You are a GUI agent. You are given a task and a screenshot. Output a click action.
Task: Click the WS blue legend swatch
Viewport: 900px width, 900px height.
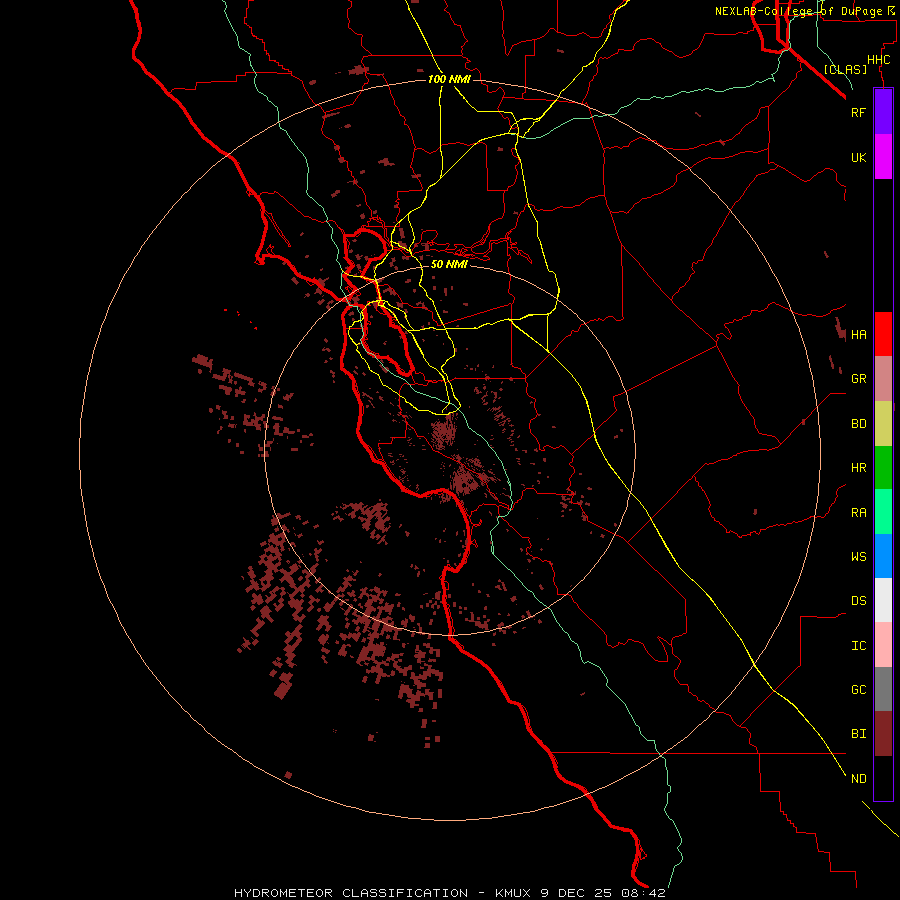click(883, 556)
